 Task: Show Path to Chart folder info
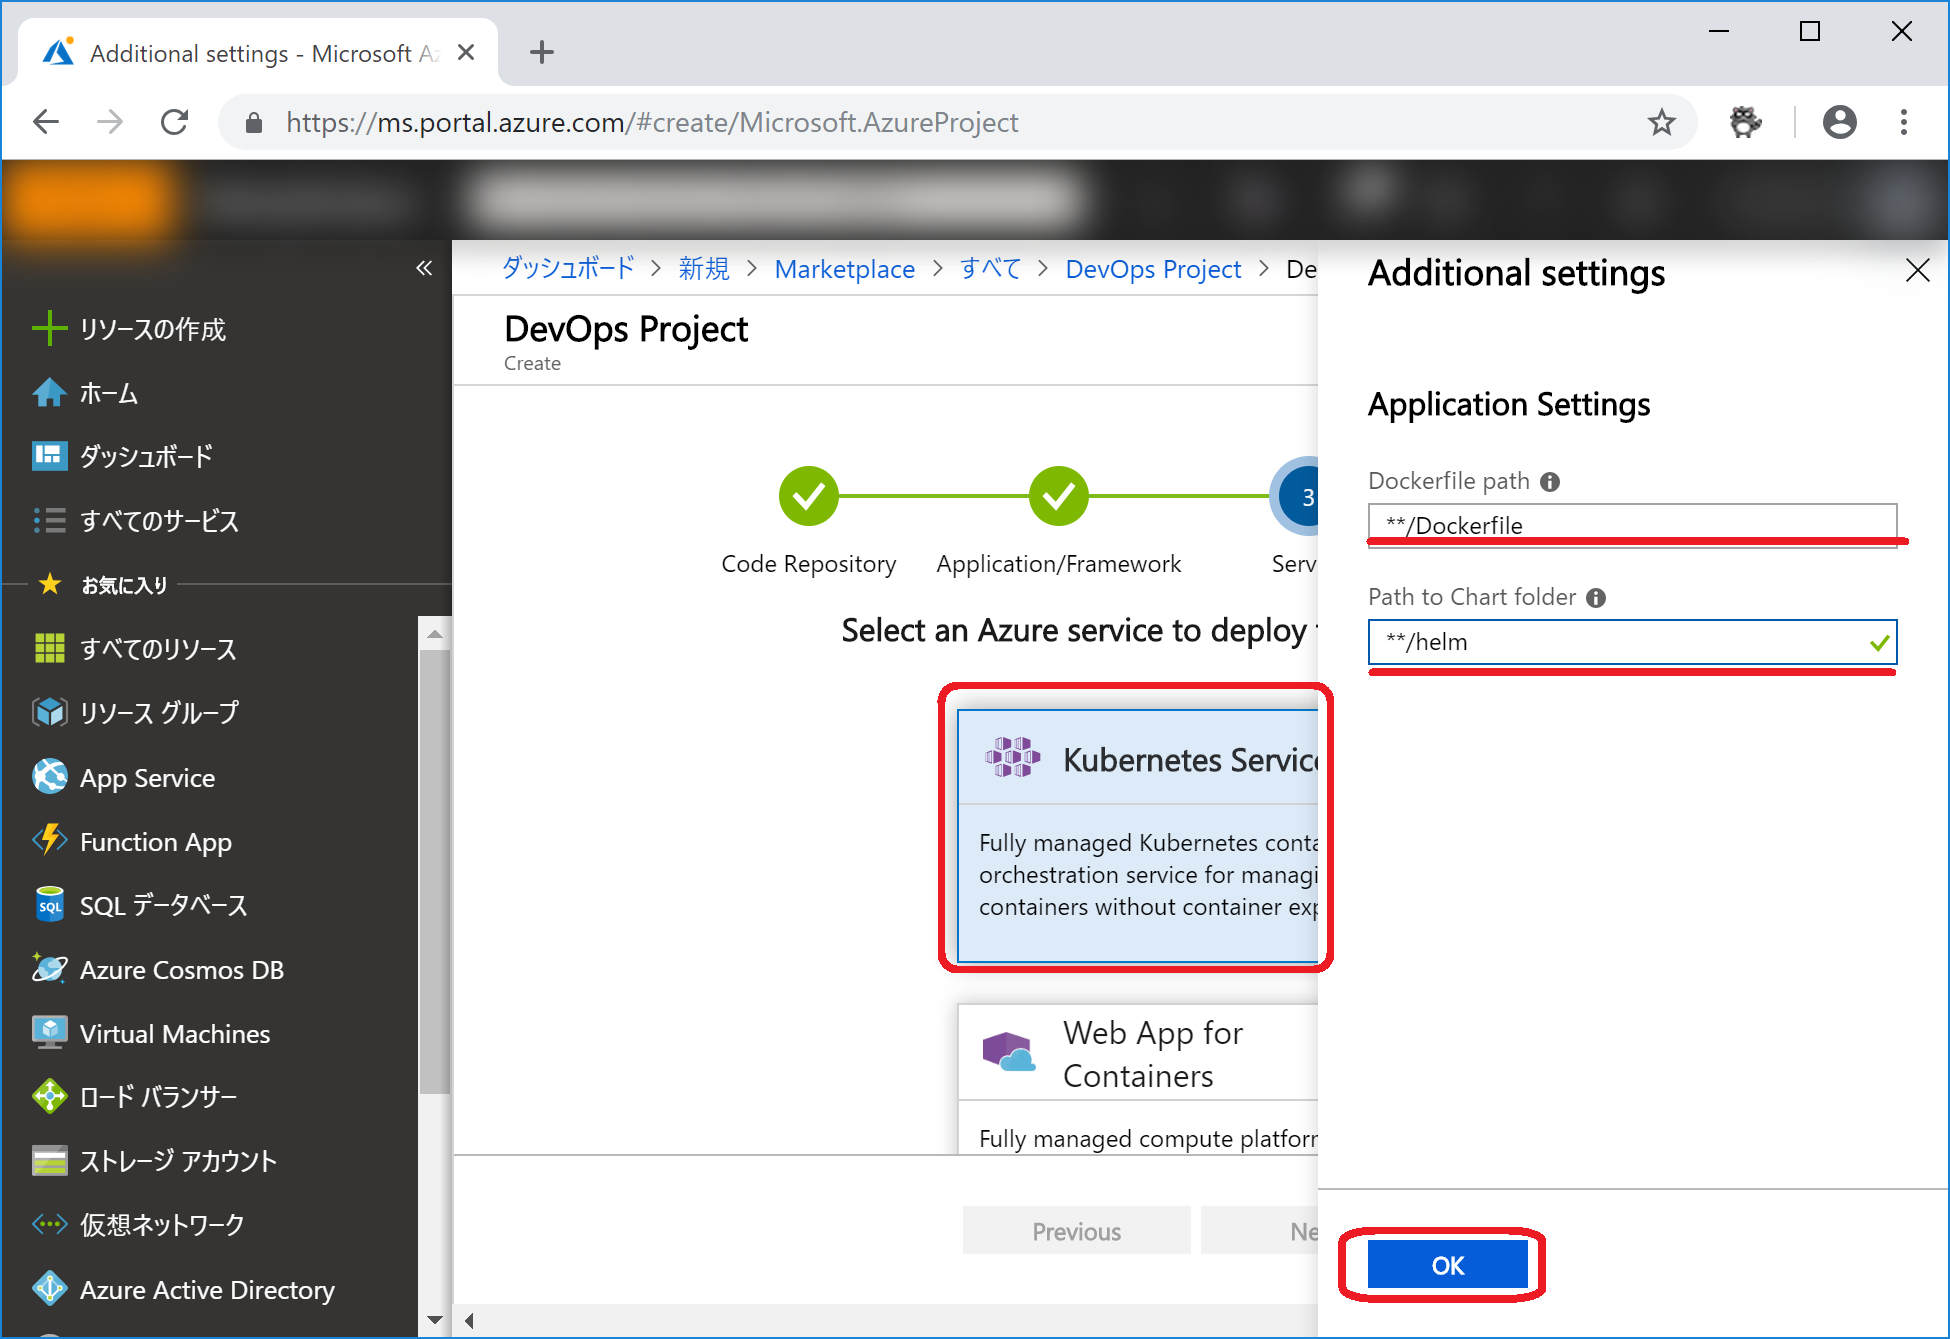pyautogui.click(x=1597, y=597)
